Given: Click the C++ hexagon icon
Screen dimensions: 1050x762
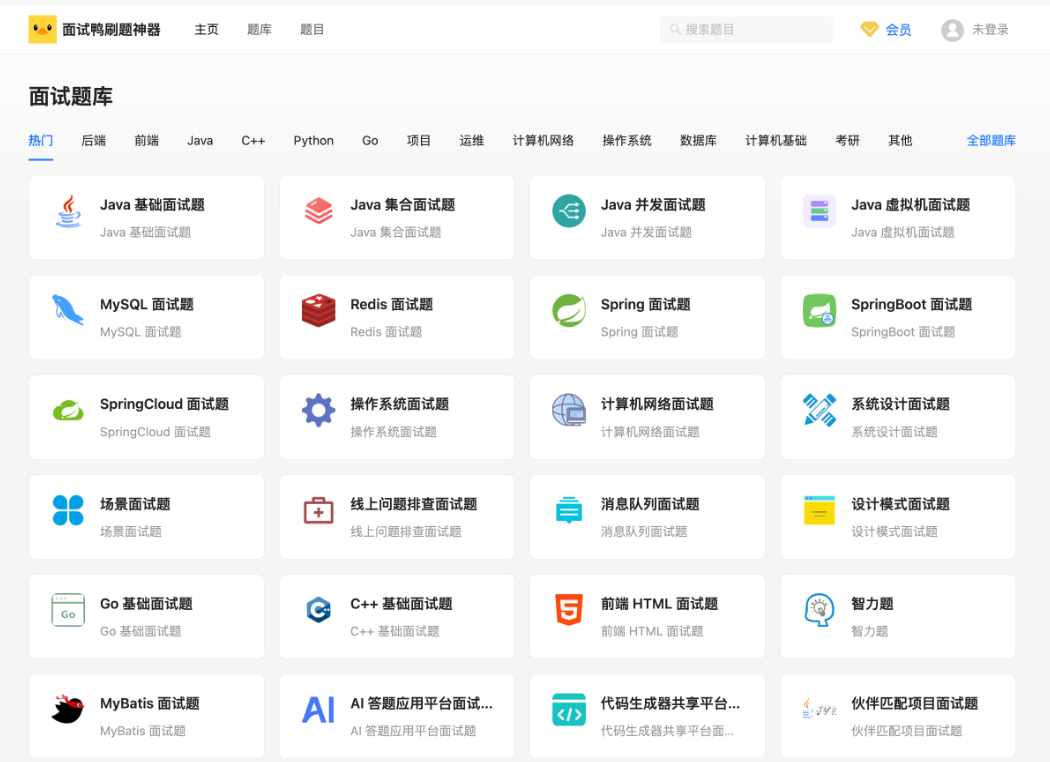Looking at the screenshot, I should (319, 610).
